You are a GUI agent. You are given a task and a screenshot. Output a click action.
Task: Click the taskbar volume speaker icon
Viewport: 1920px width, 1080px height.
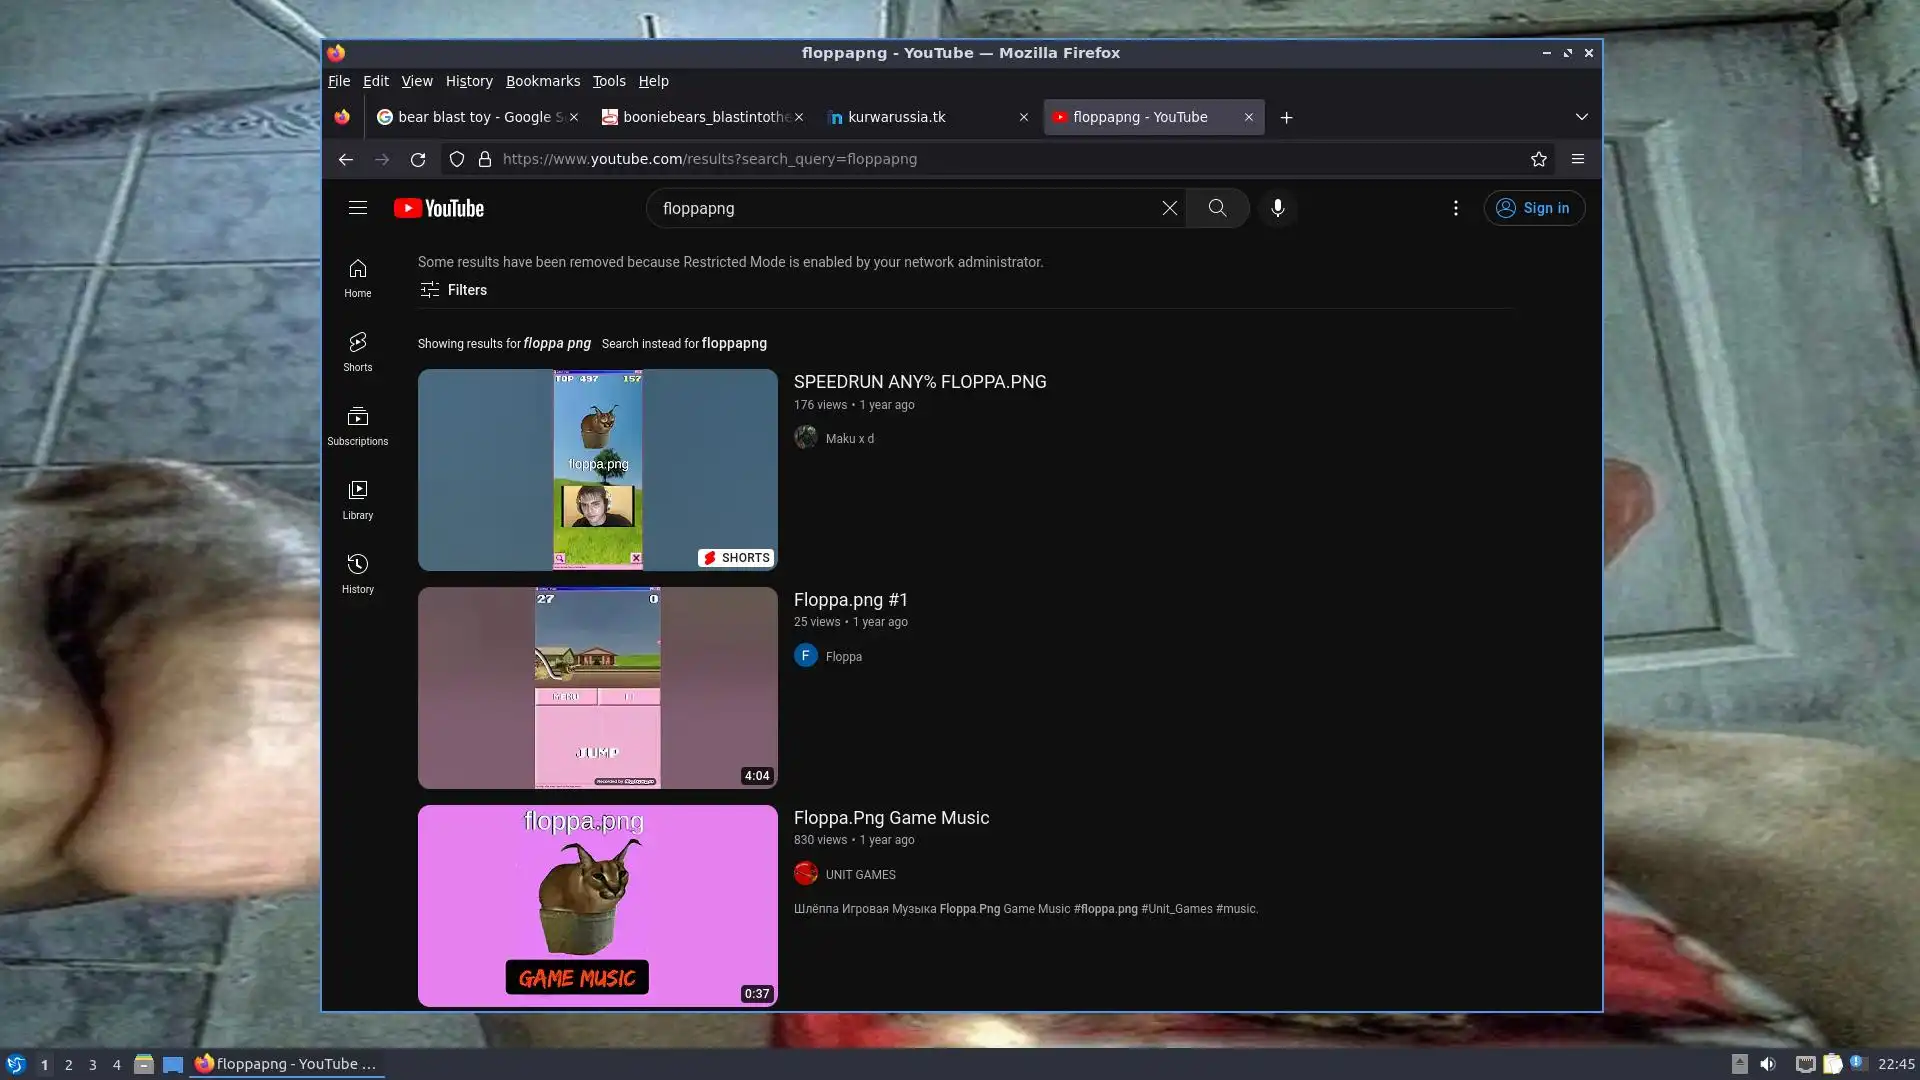[x=1767, y=1064]
